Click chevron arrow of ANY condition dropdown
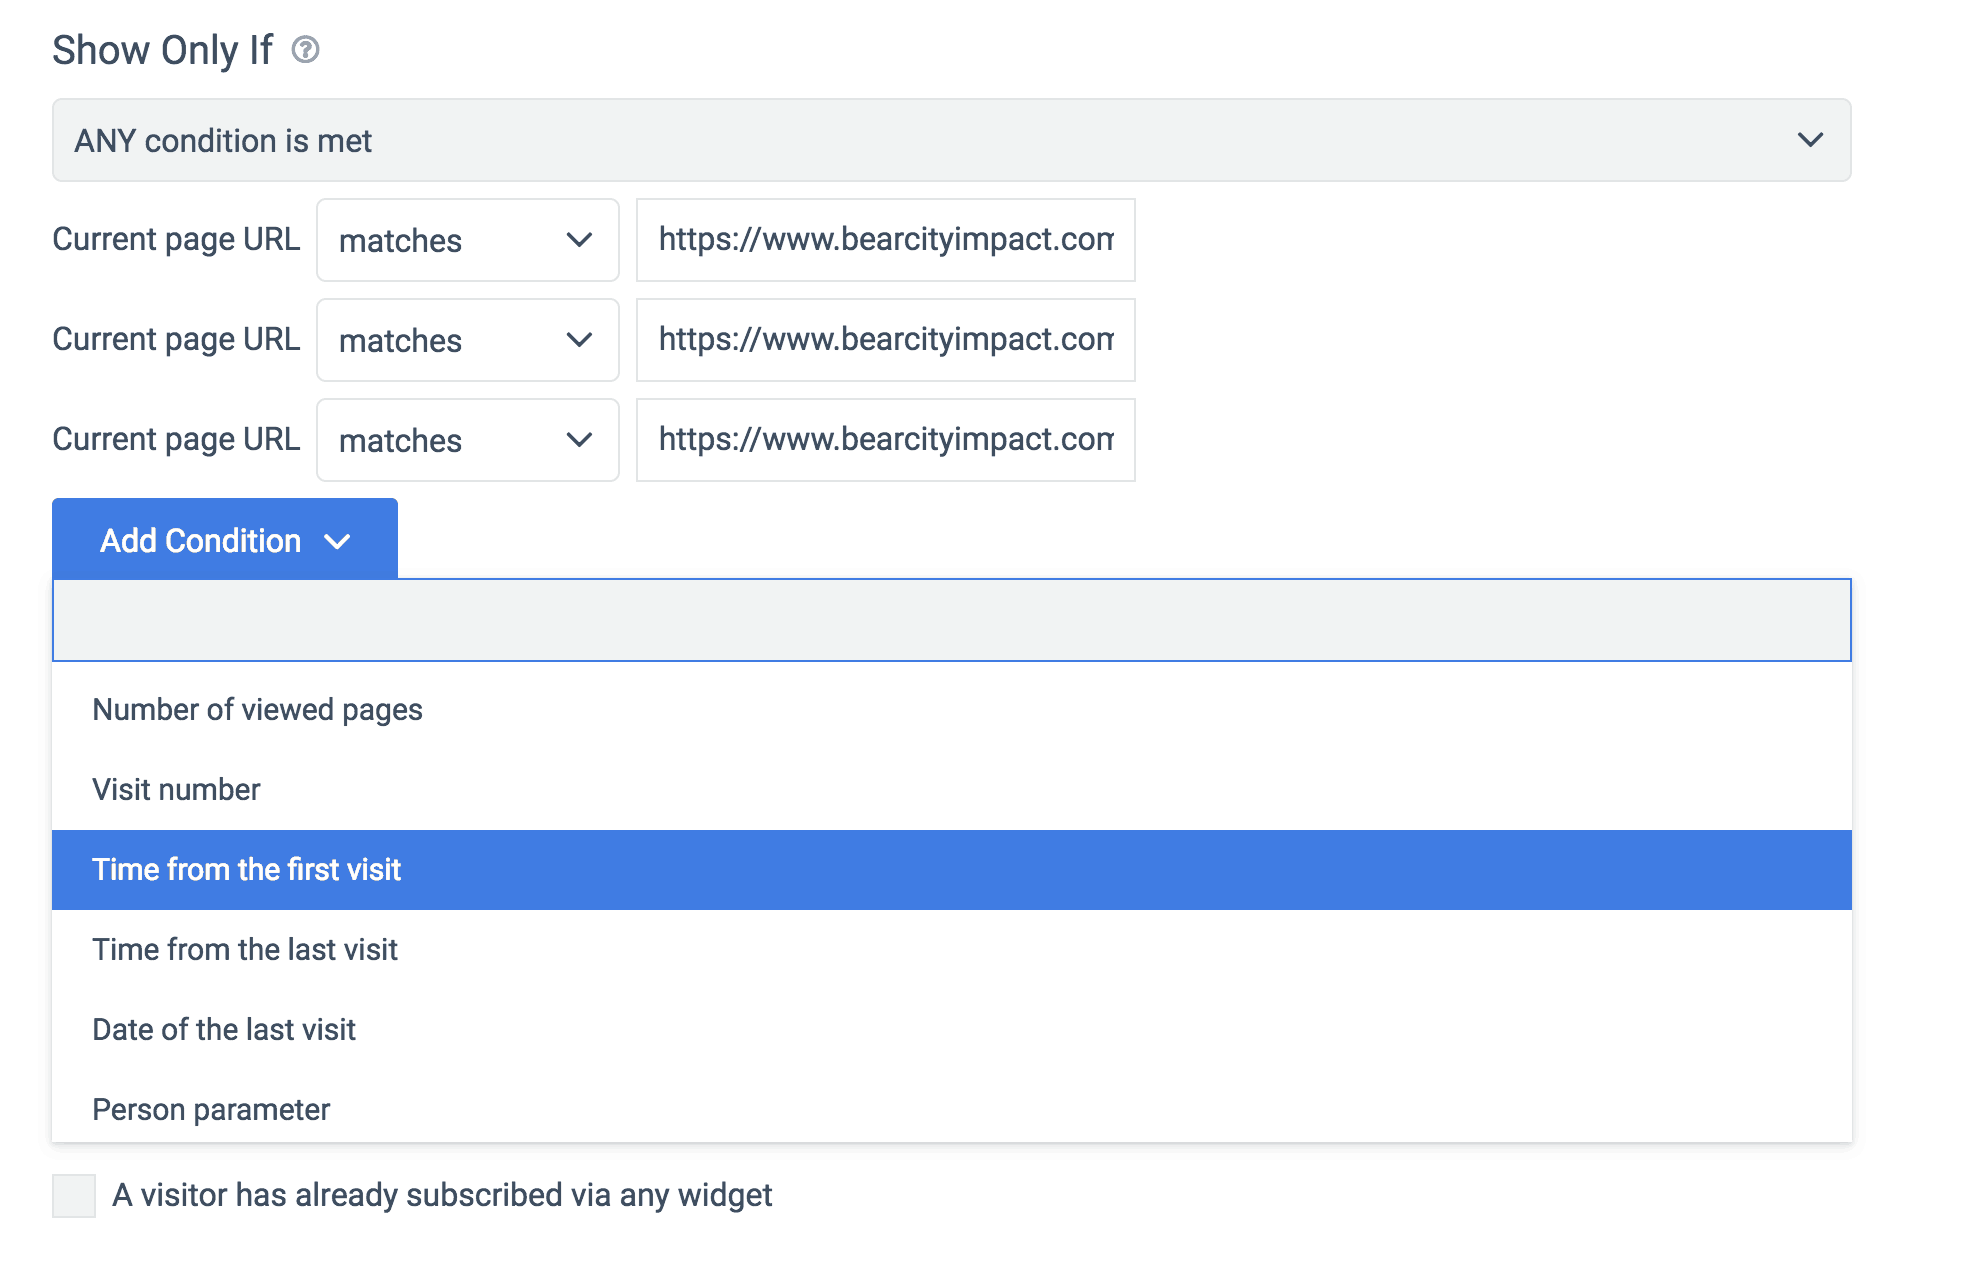 click(x=1810, y=140)
